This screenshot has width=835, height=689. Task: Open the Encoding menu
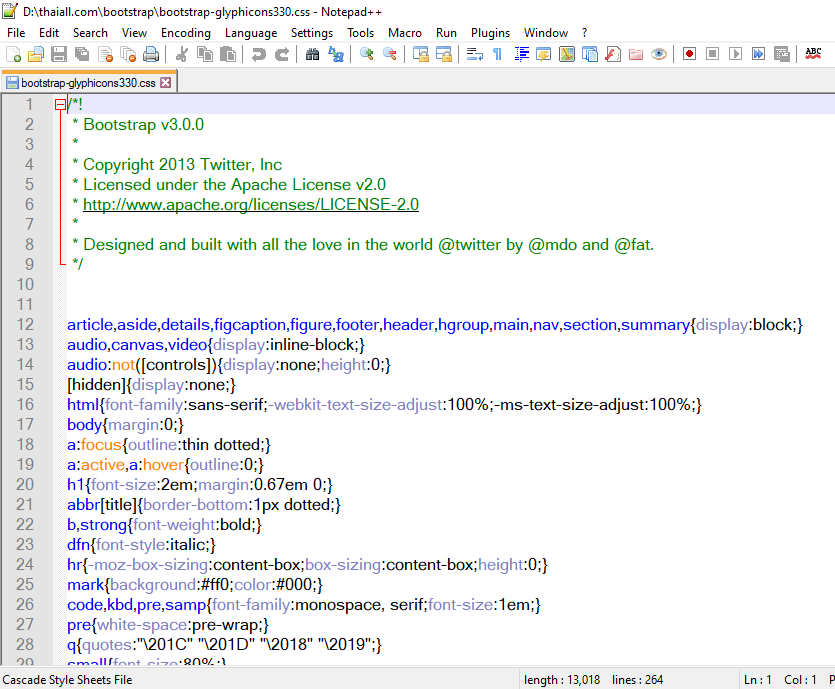[x=185, y=32]
